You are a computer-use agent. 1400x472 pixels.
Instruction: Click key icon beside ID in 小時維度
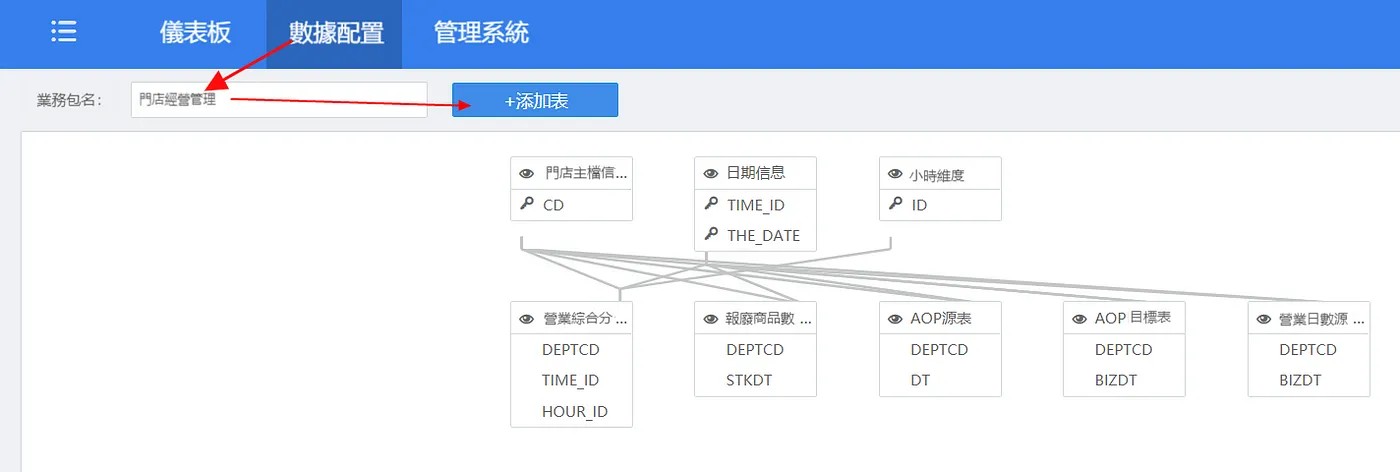(x=895, y=204)
